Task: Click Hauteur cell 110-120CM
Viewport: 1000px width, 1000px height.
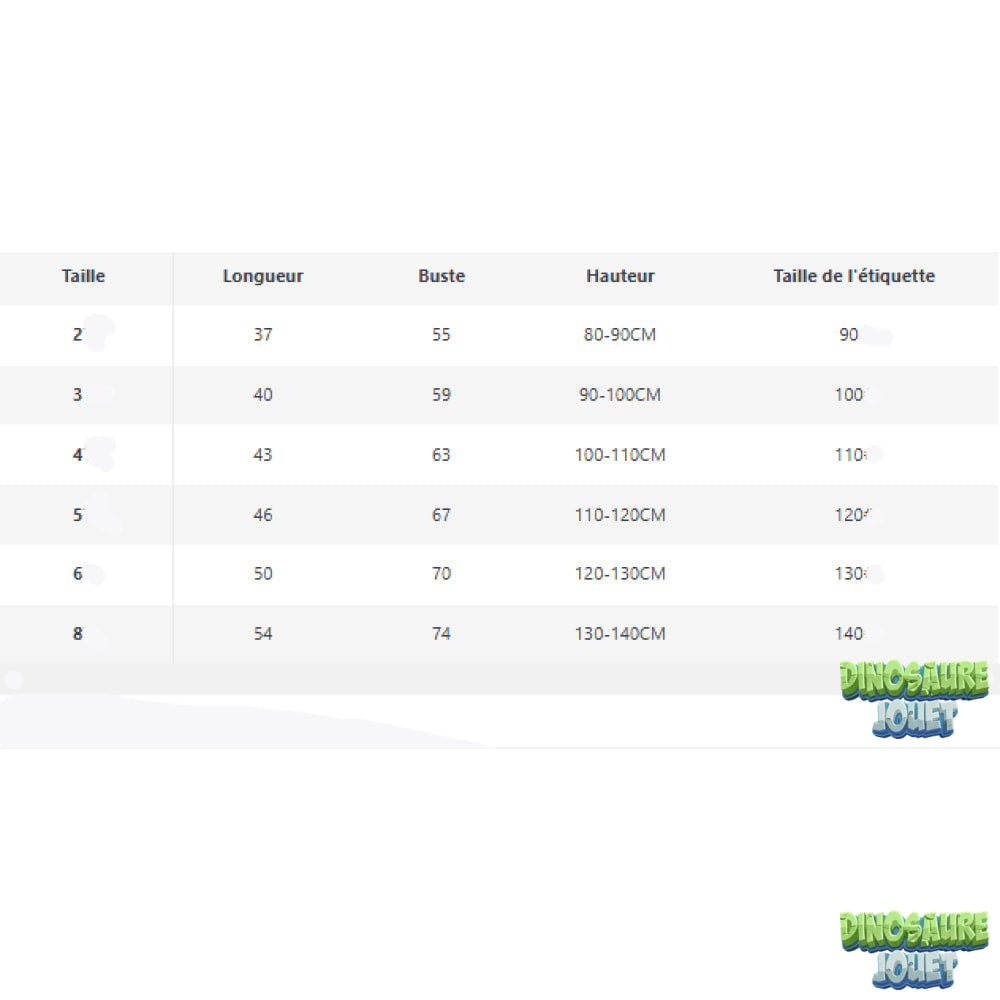Action: tap(620, 515)
